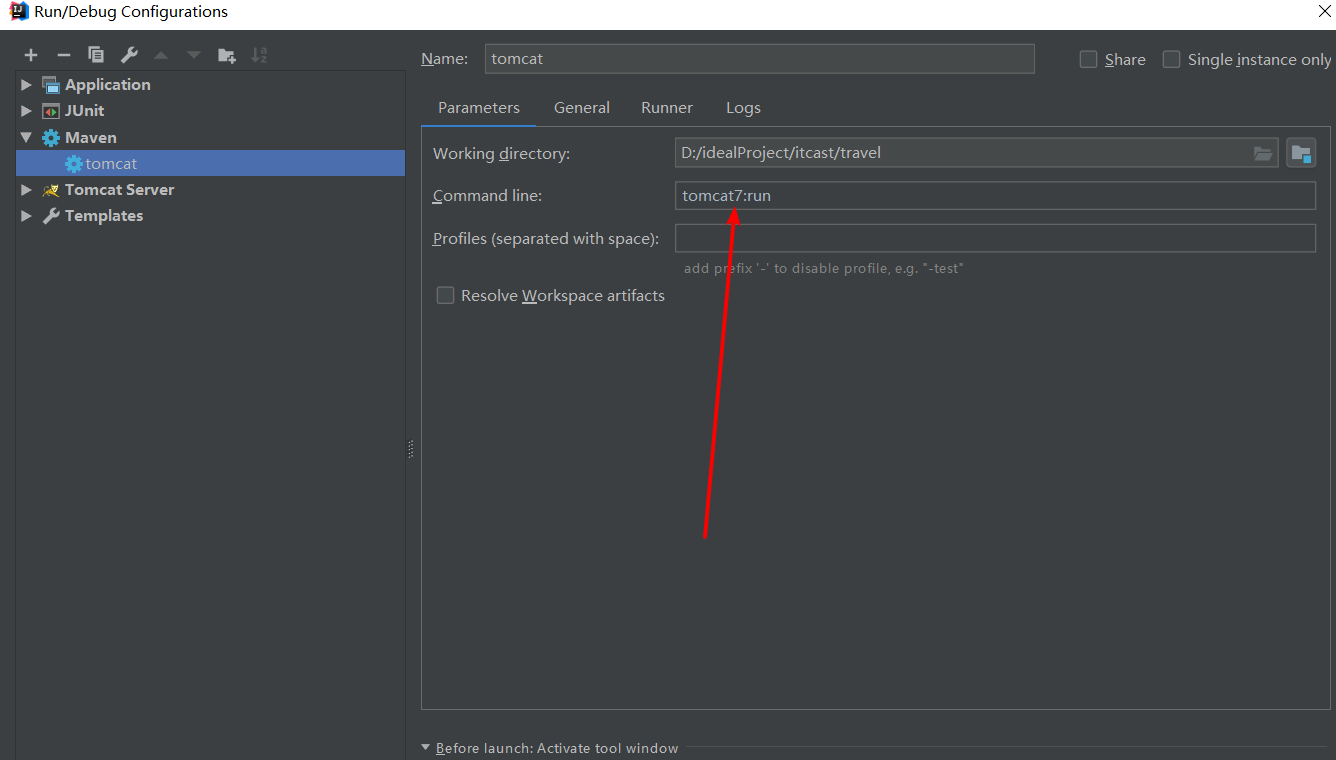Switch to the Runner tab

(x=666, y=107)
